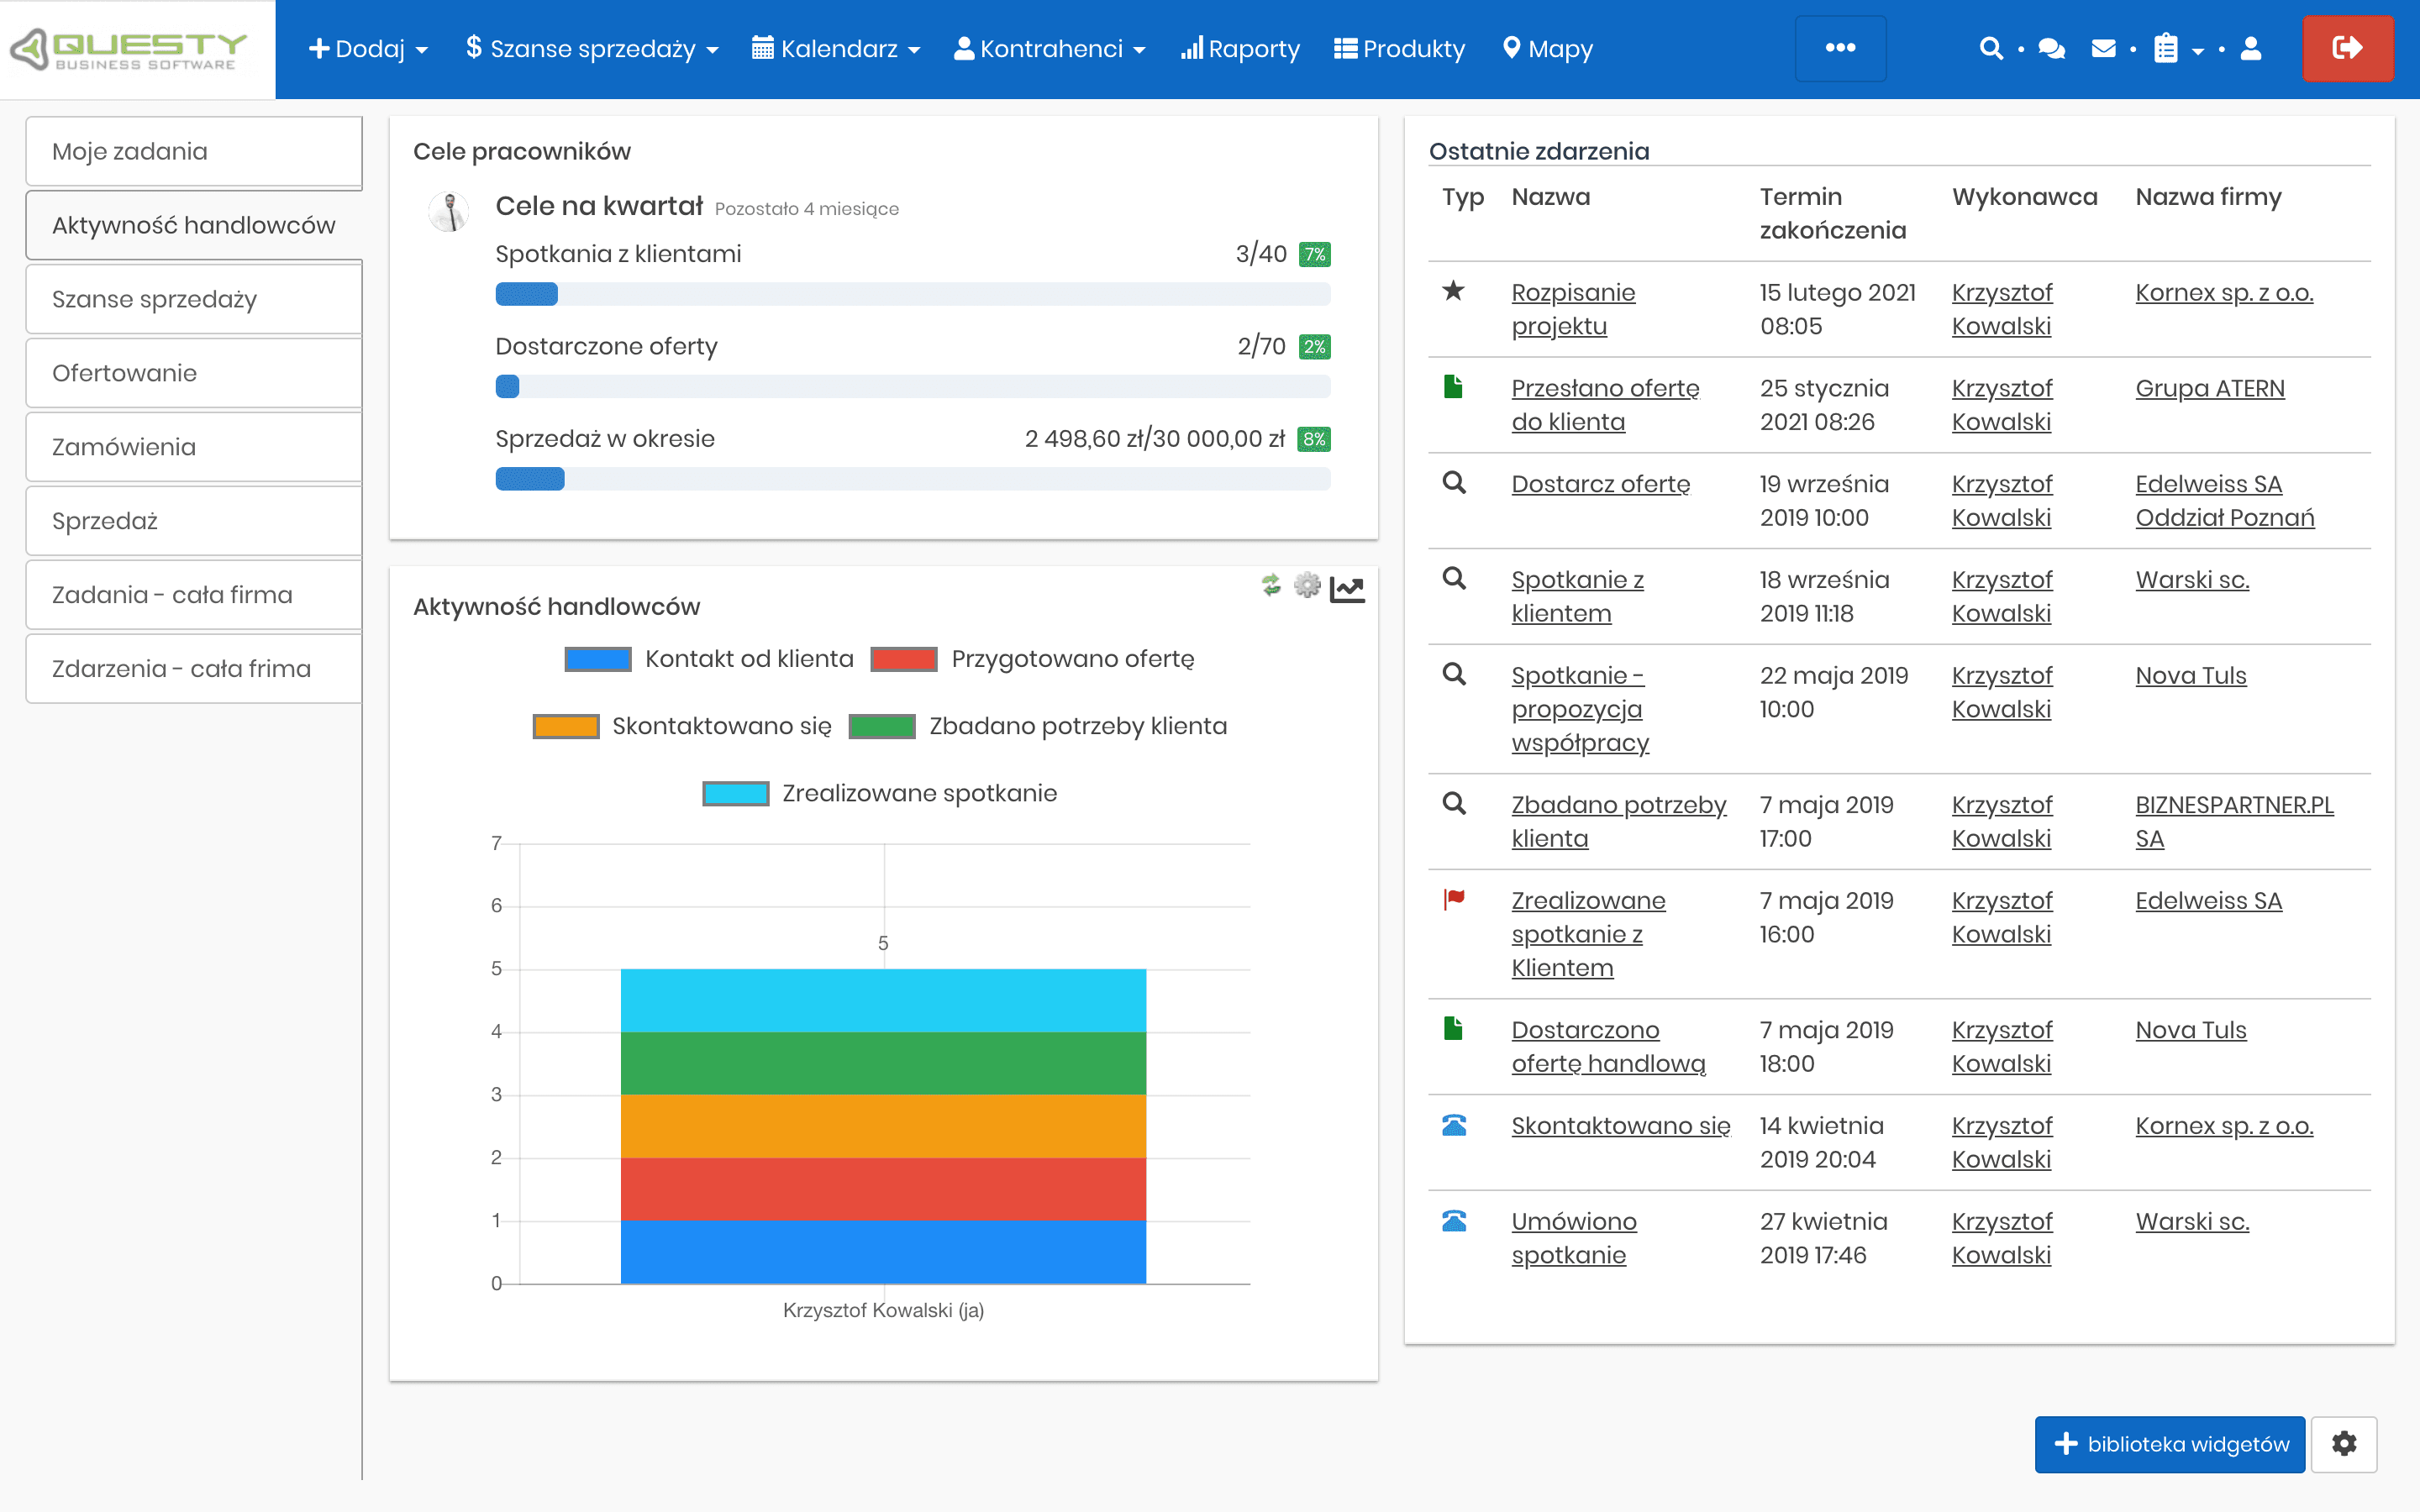Open the Szanse sprzedaży dropdown menu

592,48
